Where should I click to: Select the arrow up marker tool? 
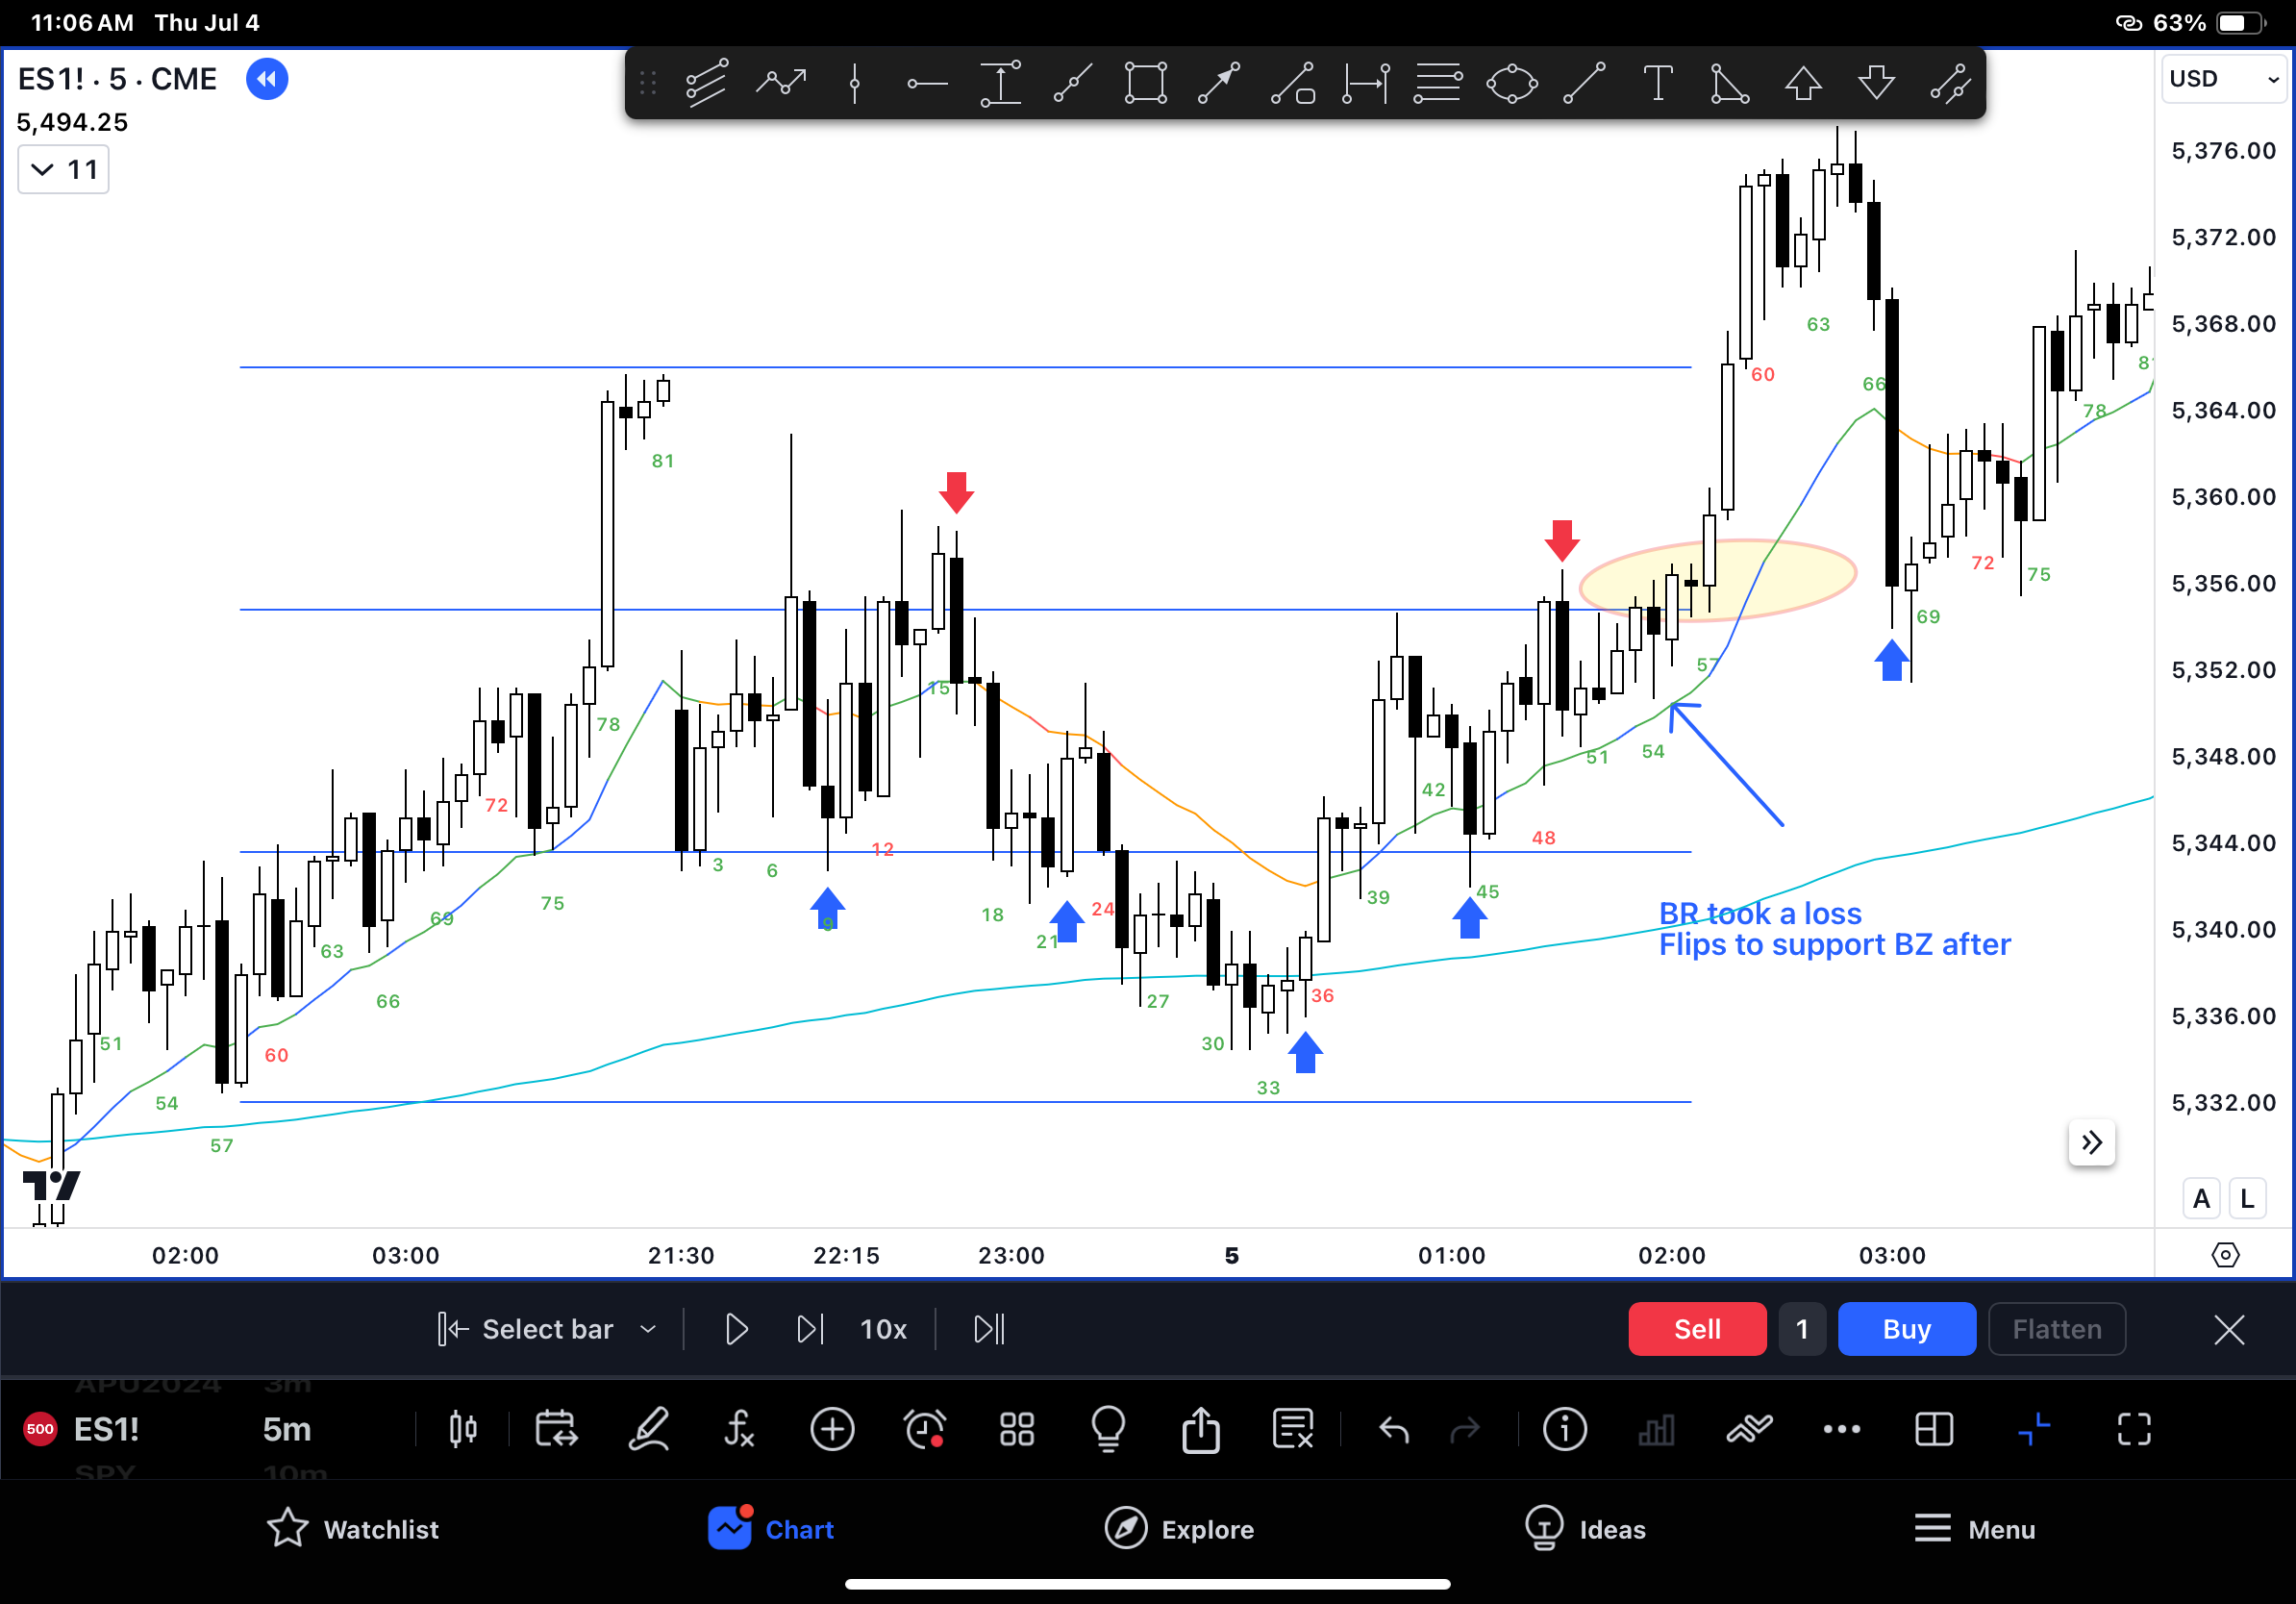1803,83
